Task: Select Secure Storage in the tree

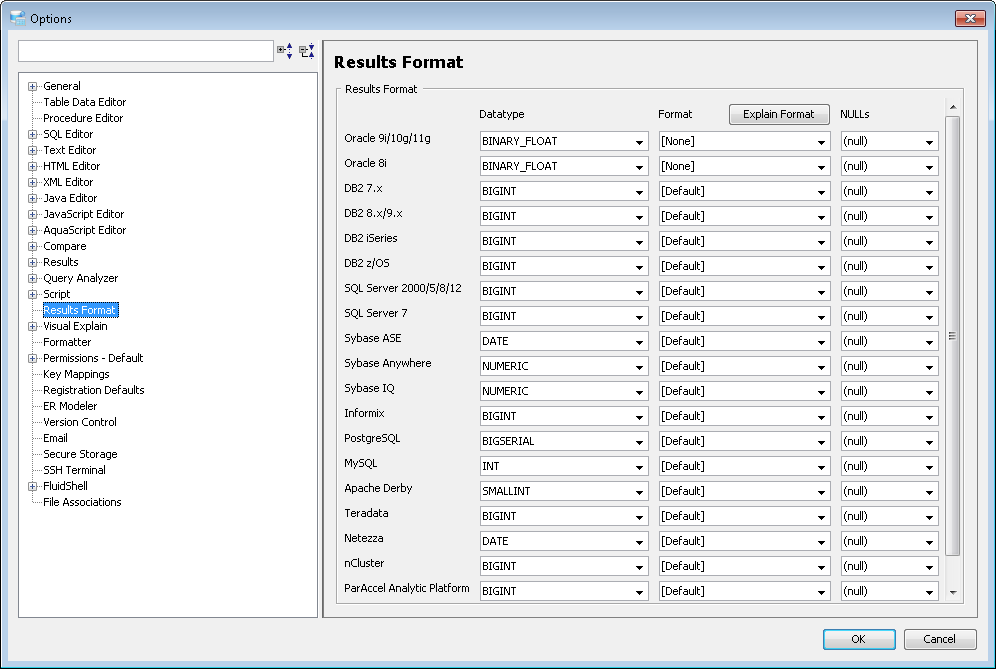Action: pos(80,454)
